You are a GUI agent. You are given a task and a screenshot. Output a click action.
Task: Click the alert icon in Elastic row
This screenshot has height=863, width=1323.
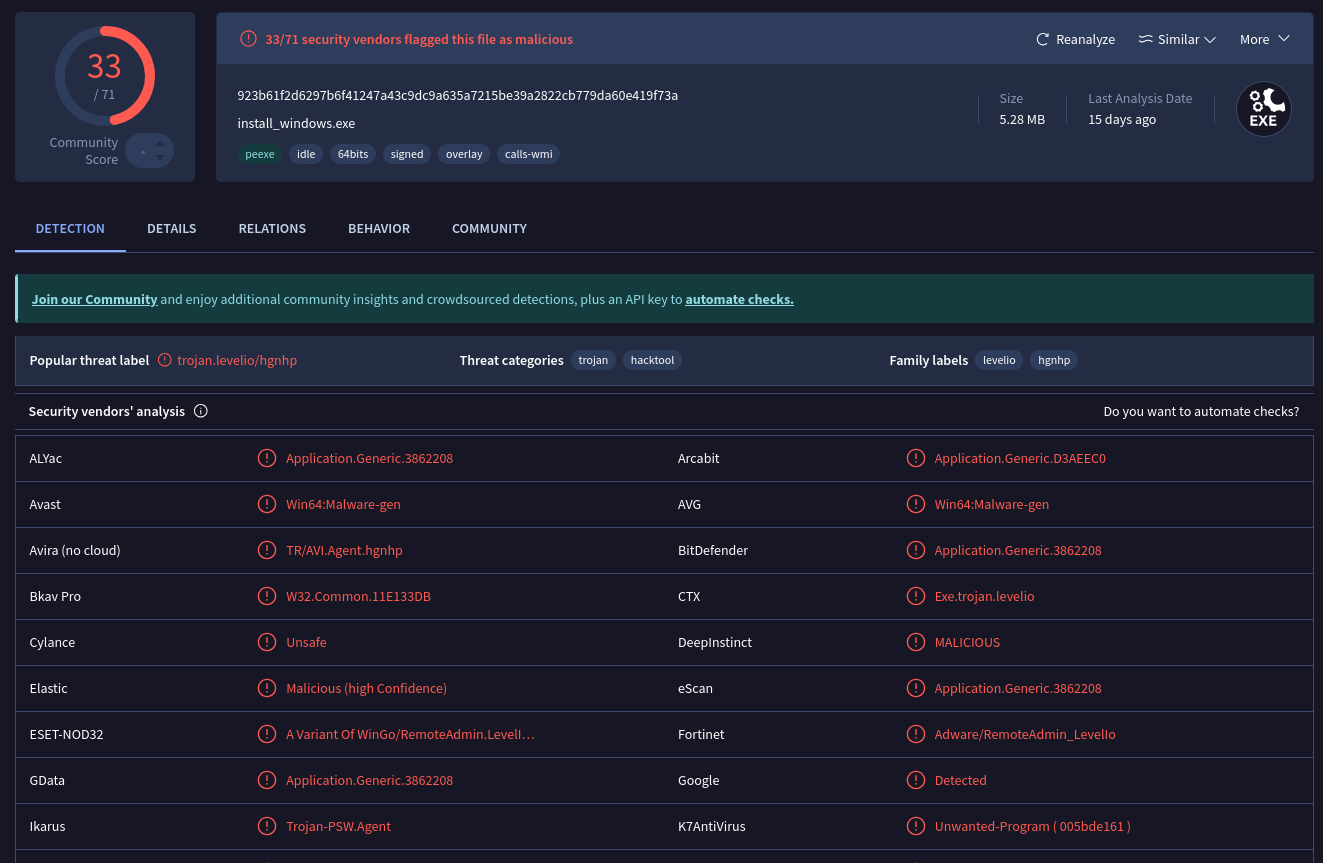point(267,688)
